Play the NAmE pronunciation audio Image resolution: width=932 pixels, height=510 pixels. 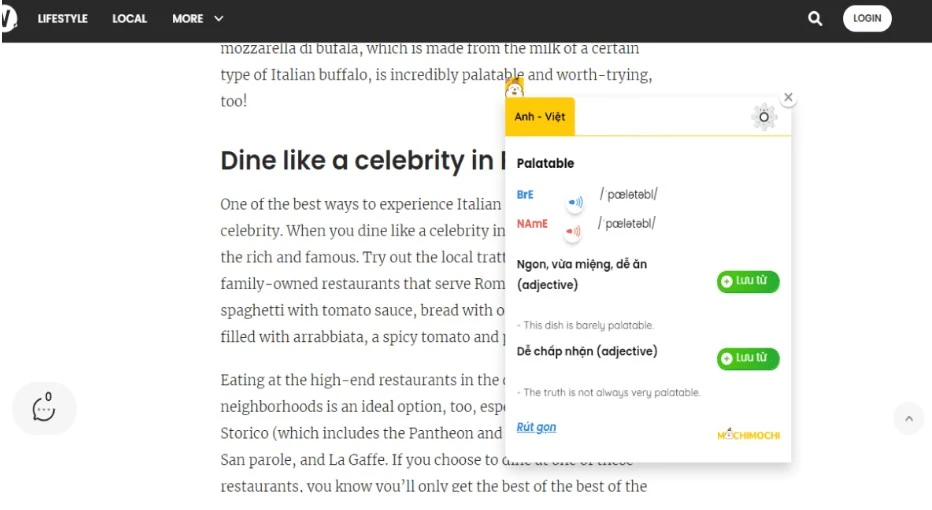(574, 231)
